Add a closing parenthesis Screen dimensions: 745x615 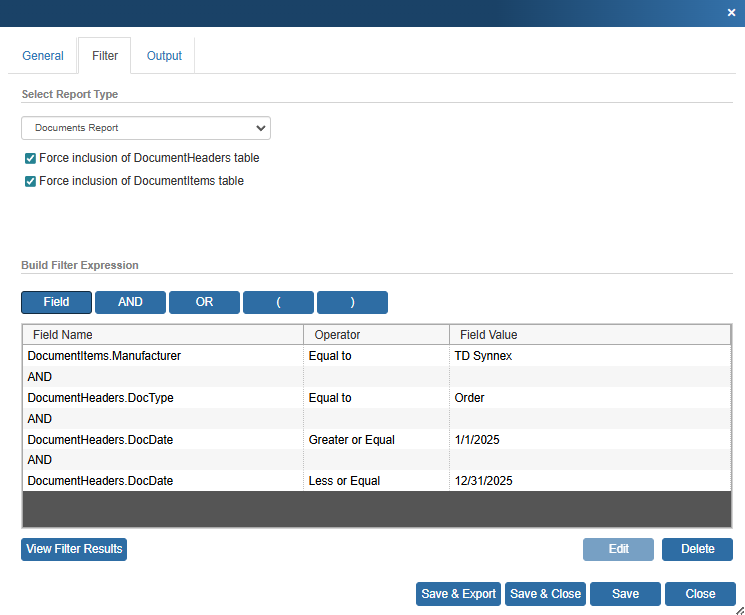[x=352, y=302]
